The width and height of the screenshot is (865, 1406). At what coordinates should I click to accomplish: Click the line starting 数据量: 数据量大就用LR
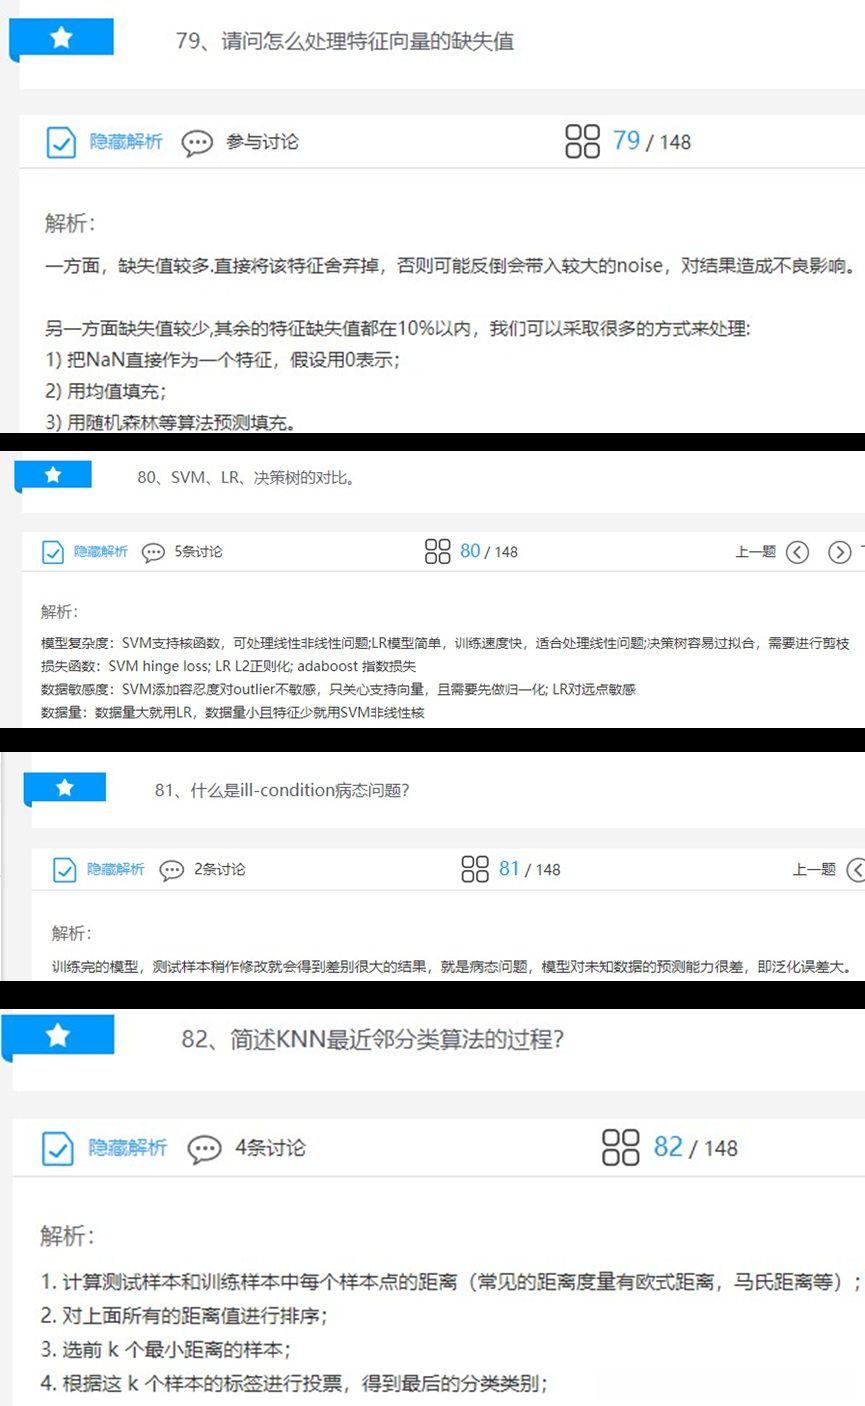click(x=232, y=713)
